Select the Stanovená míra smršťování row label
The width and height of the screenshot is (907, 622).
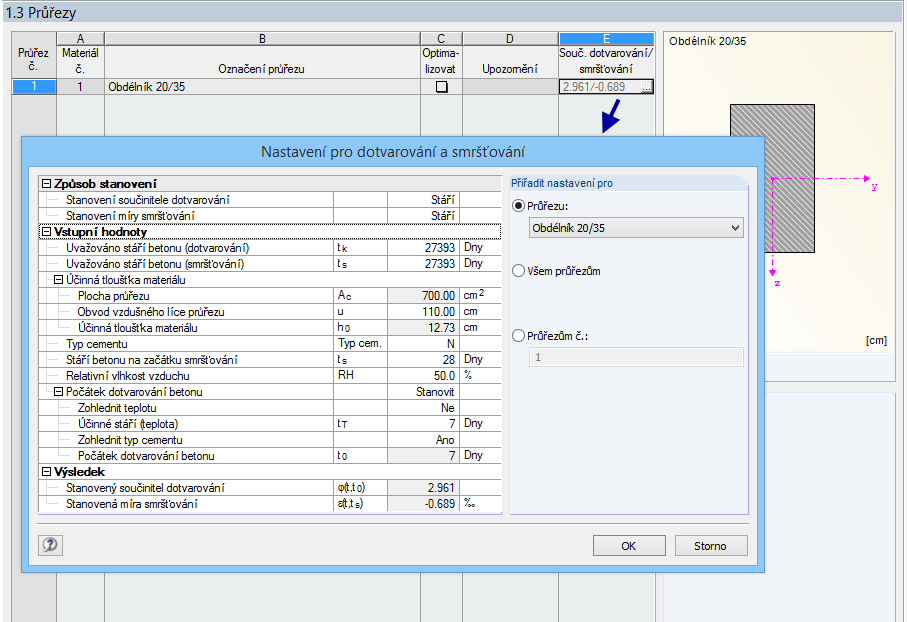click(132, 504)
